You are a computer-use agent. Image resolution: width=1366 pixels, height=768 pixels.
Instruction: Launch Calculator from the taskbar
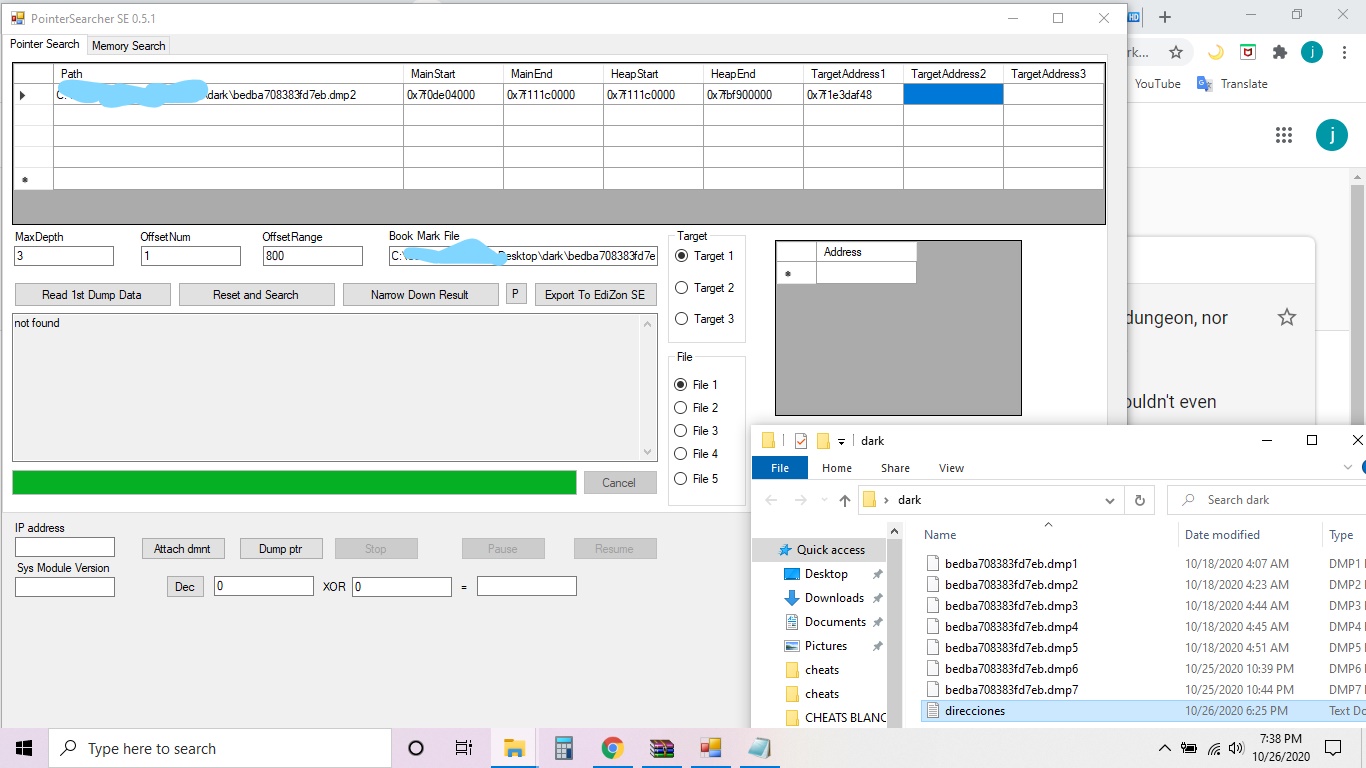click(x=563, y=748)
